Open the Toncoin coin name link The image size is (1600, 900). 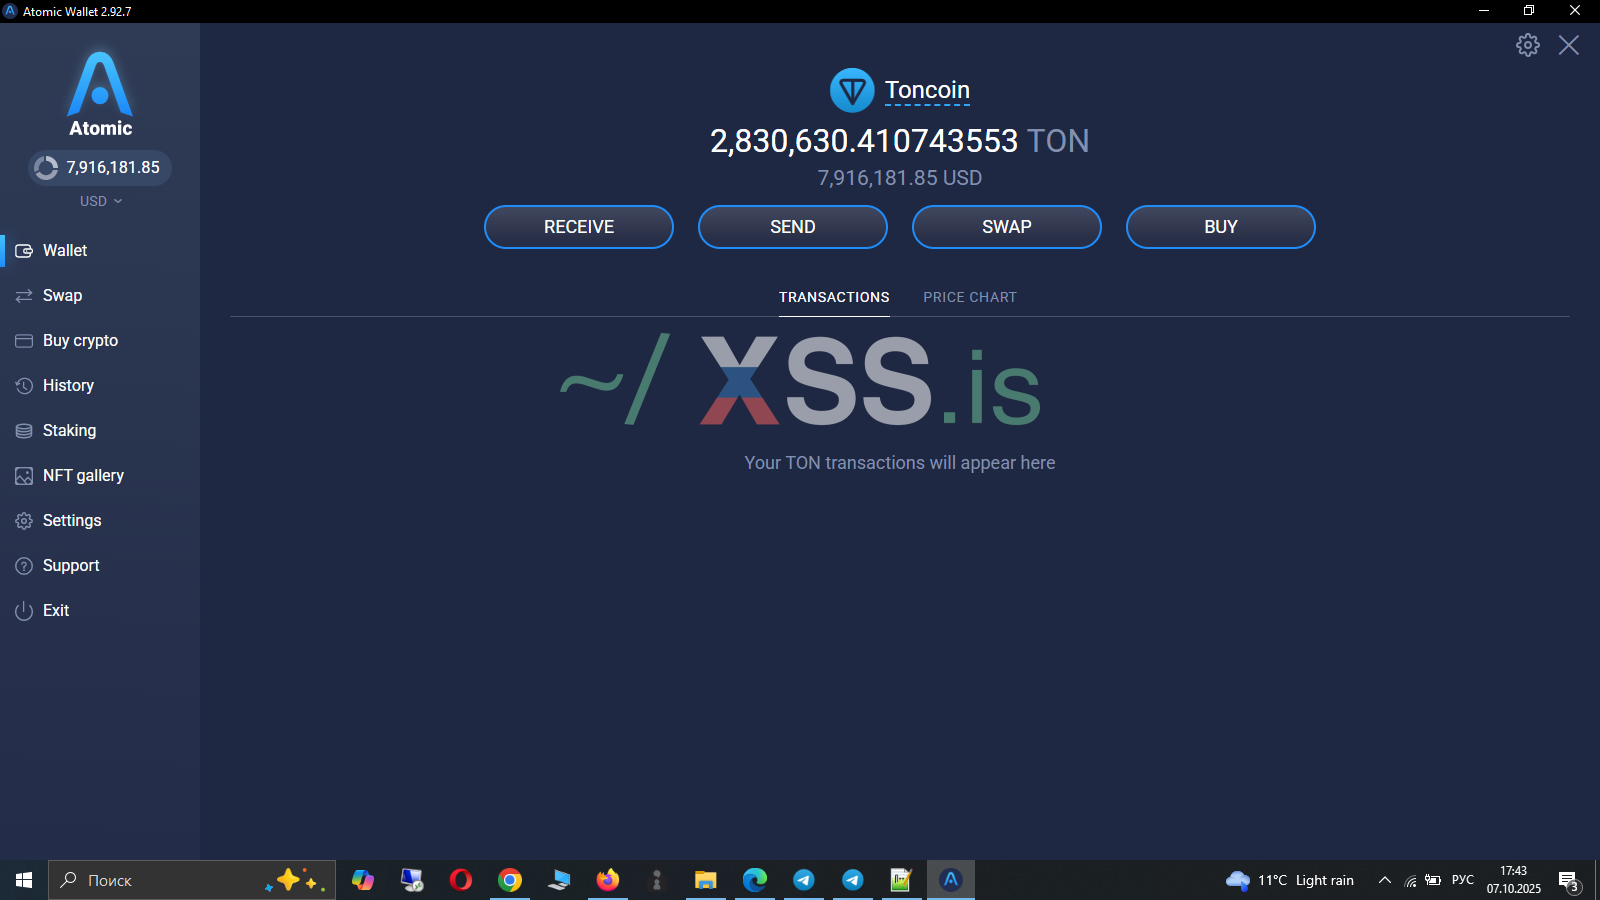[927, 90]
